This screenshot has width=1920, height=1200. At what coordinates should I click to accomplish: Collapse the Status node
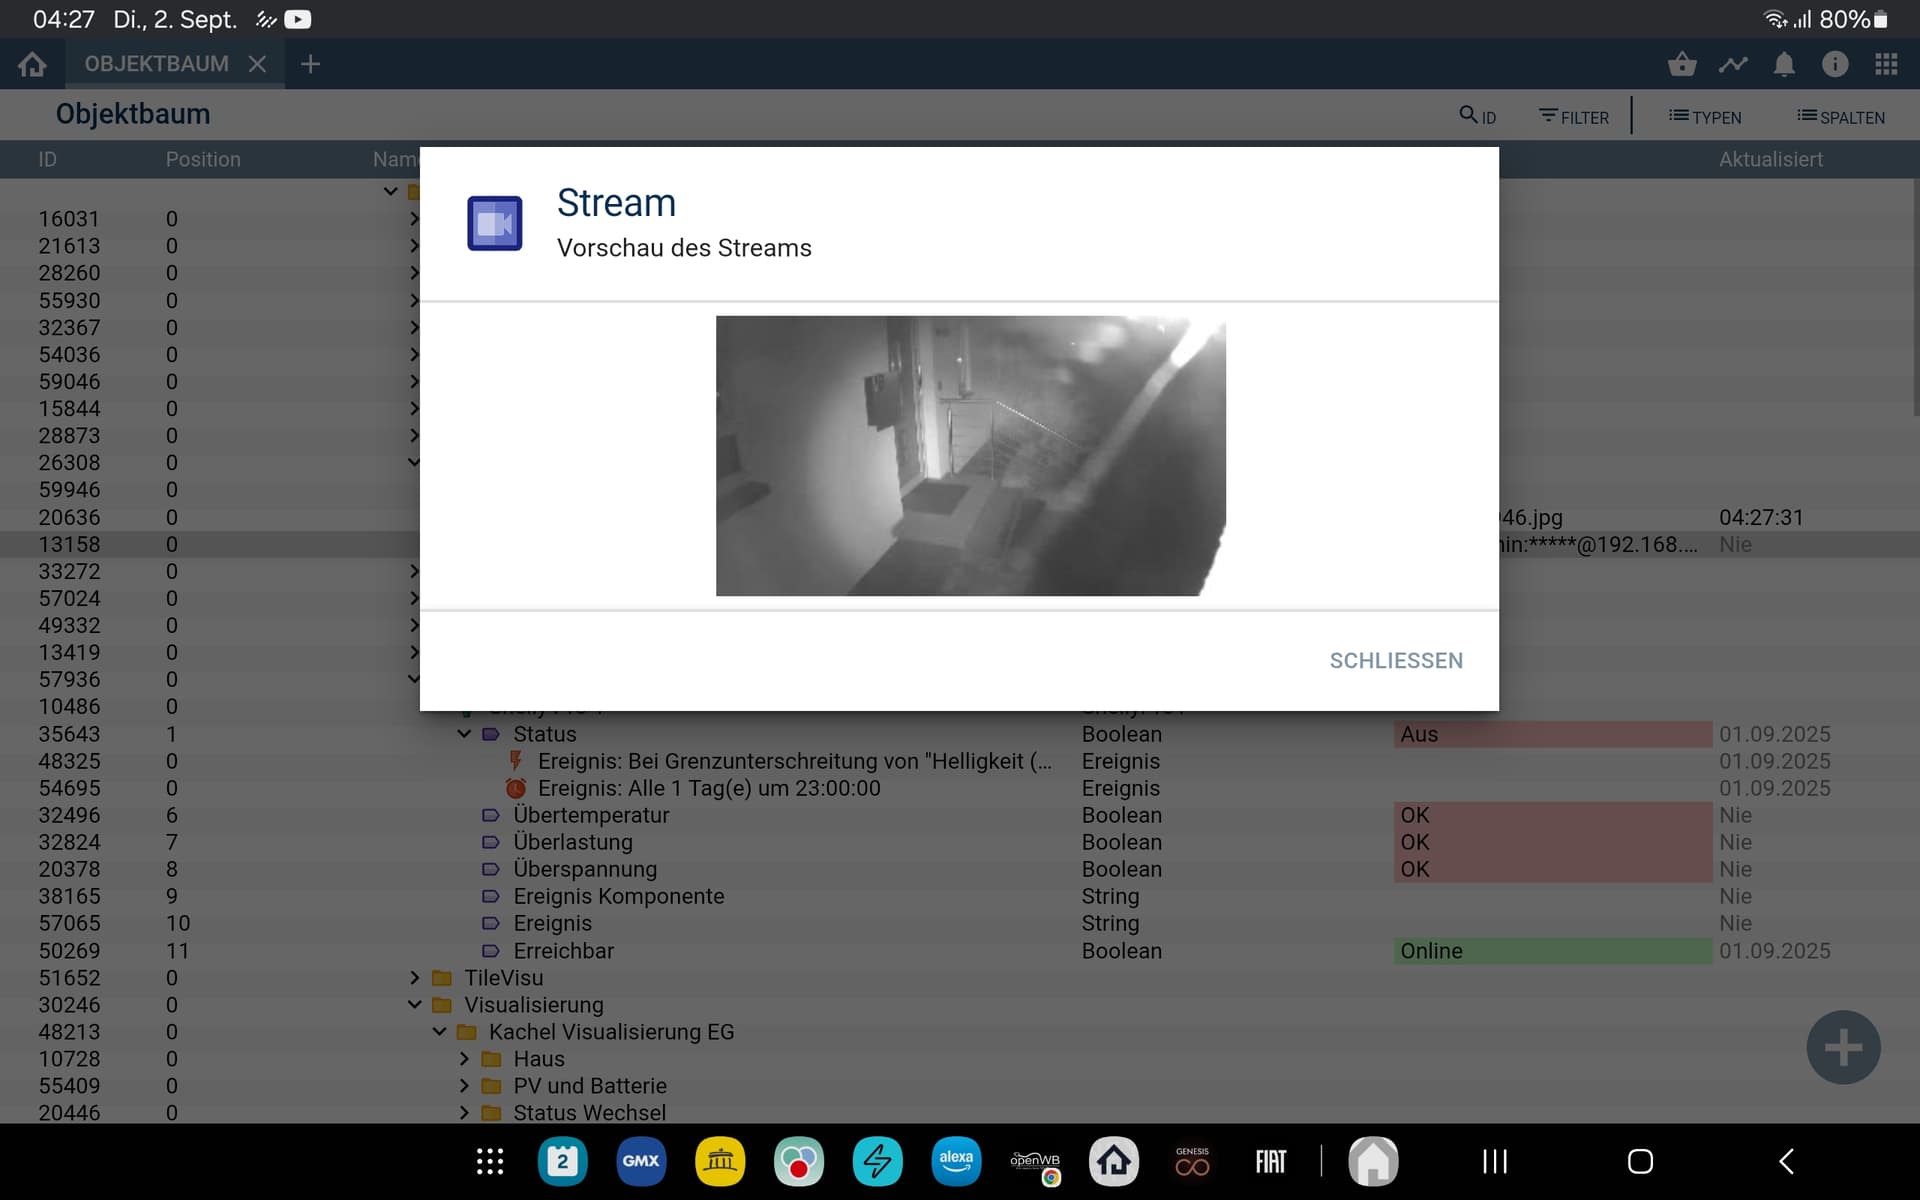464,734
